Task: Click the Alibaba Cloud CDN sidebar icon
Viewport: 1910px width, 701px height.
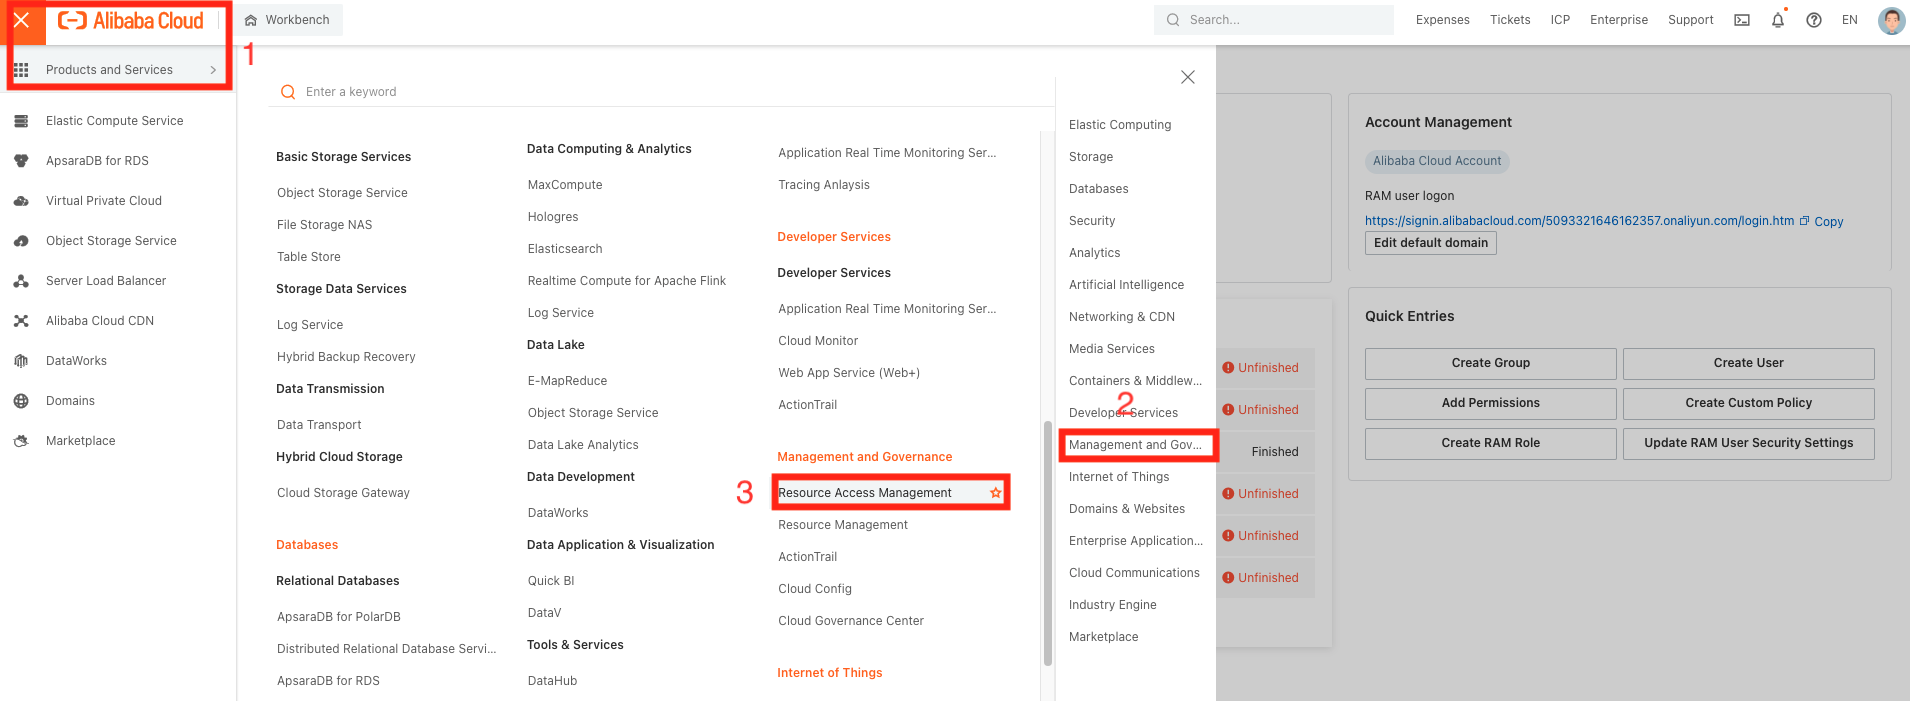Action: click(x=21, y=321)
